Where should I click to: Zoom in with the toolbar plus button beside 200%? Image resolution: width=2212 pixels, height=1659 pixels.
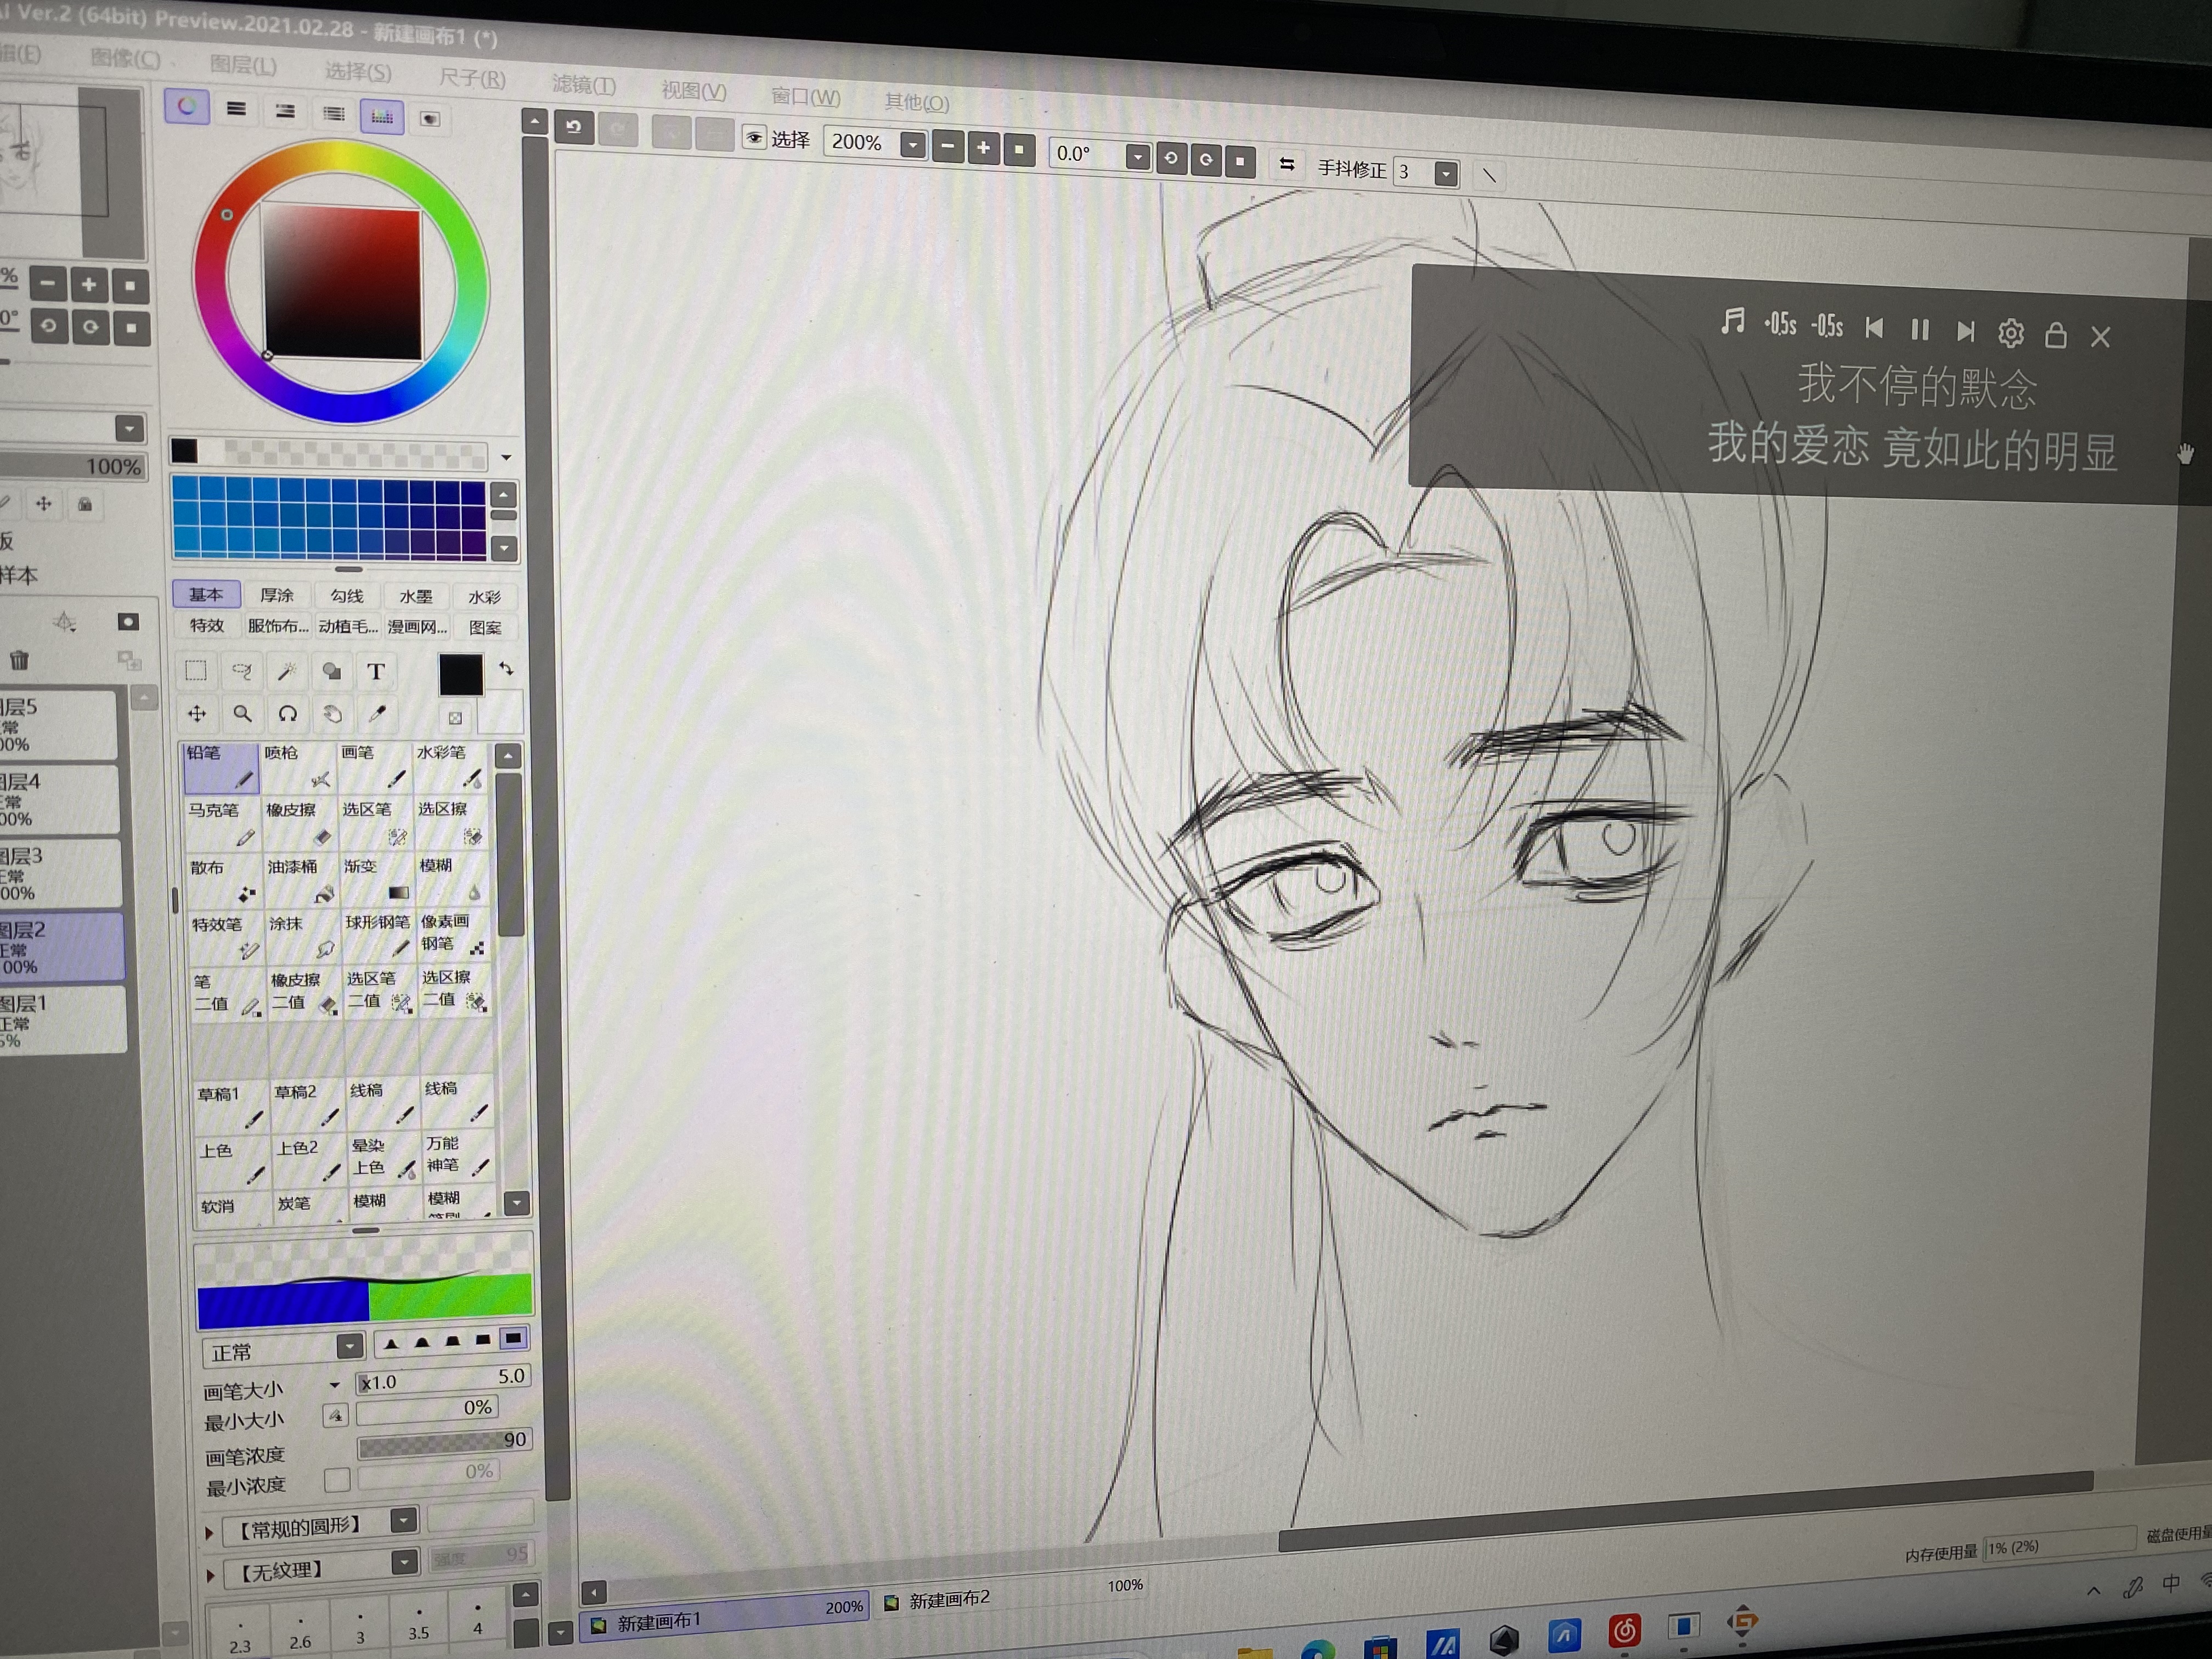tap(983, 148)
